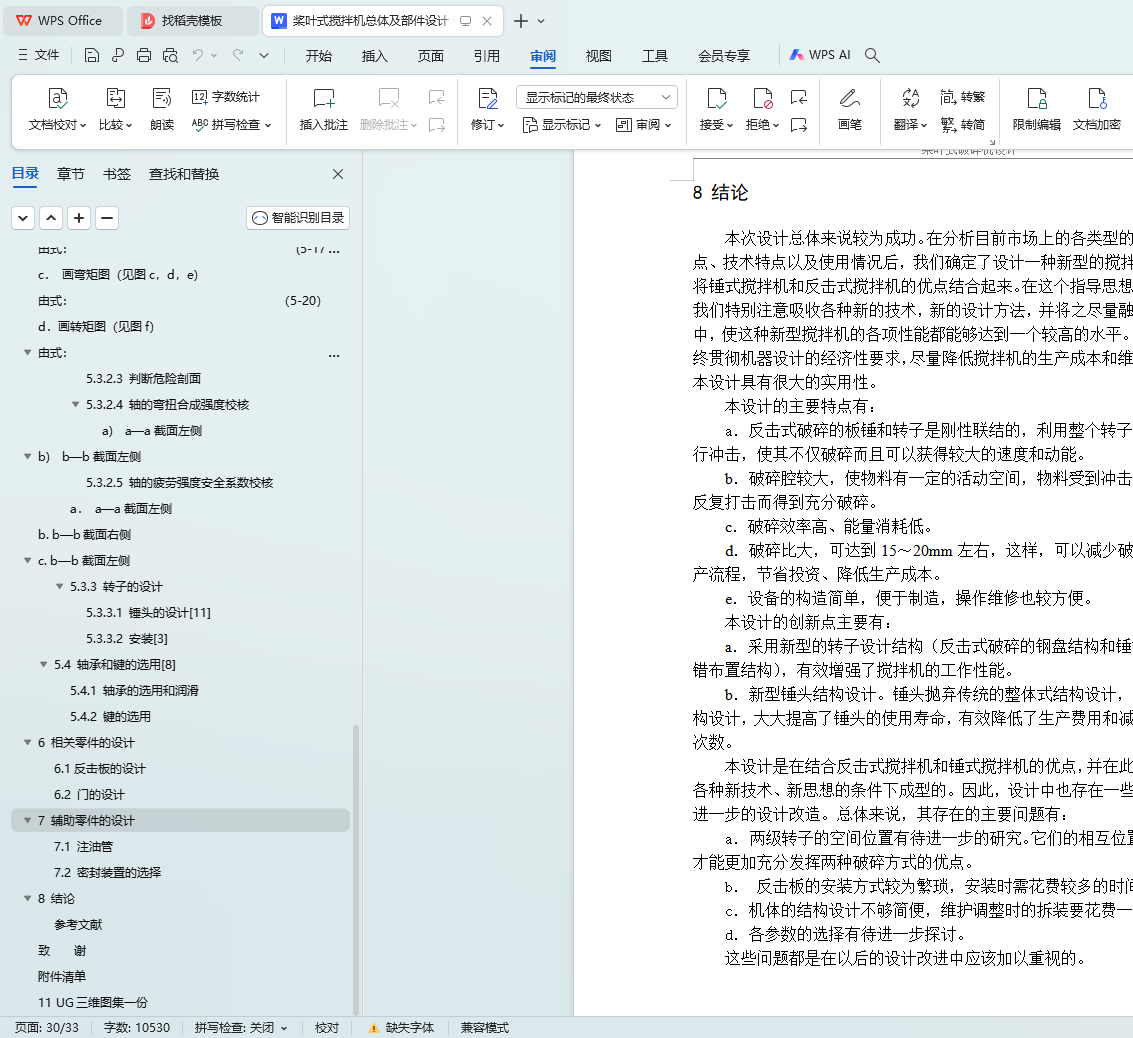Click the Undo arrow
The width and height of the screenshot is (1133, 1038).
[198, 55]
